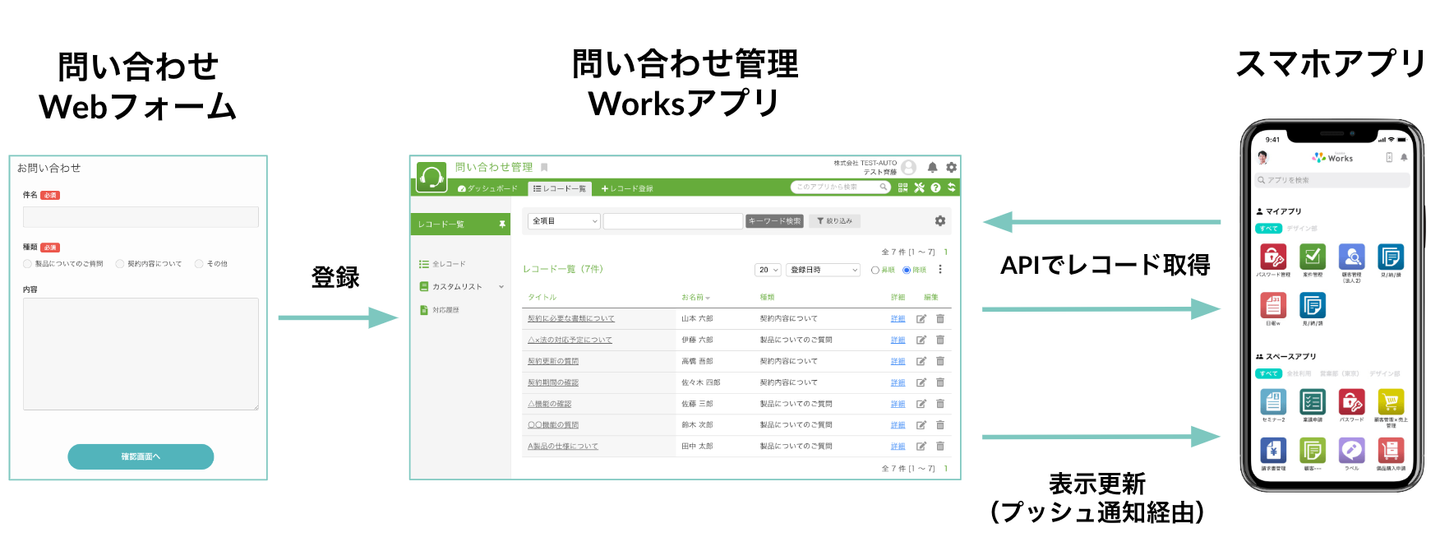Click the QR code icon in green toolbar
Screen dimensions: 1440x551
[903, 187]
